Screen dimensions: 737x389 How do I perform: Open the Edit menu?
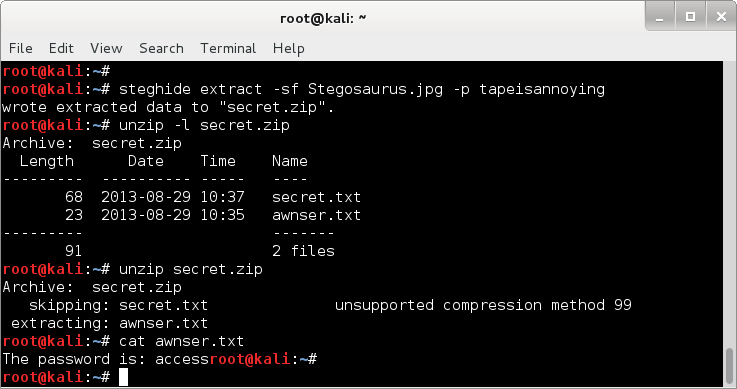(61, 48)
